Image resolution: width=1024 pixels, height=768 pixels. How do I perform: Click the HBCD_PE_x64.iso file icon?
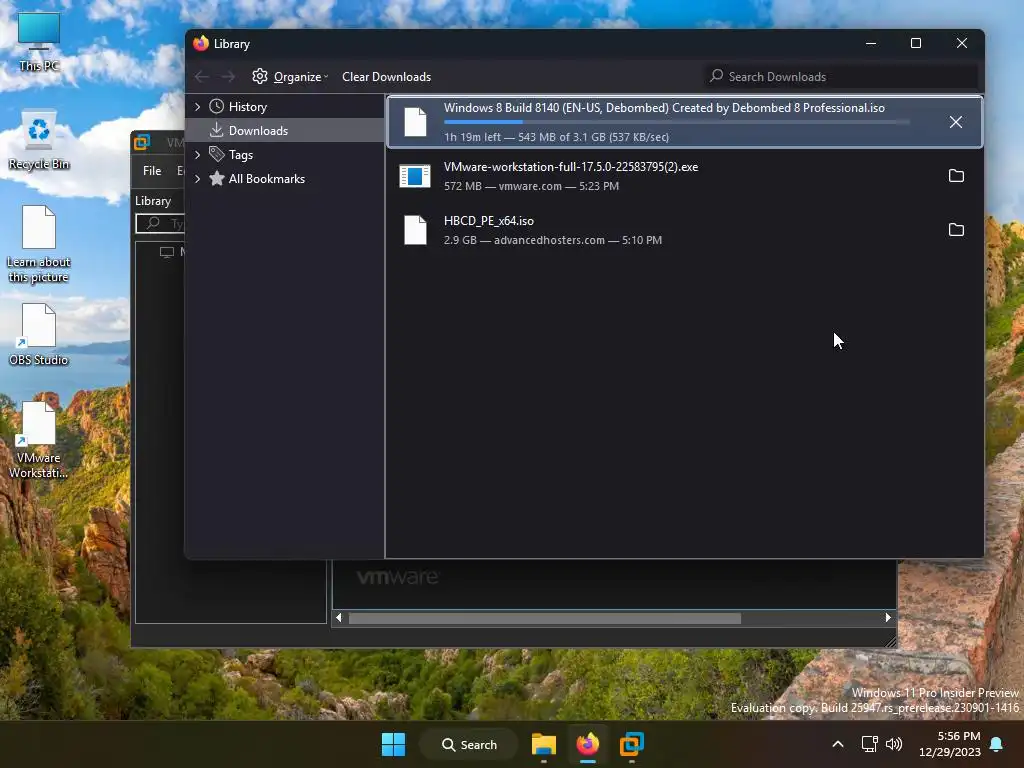415,230
